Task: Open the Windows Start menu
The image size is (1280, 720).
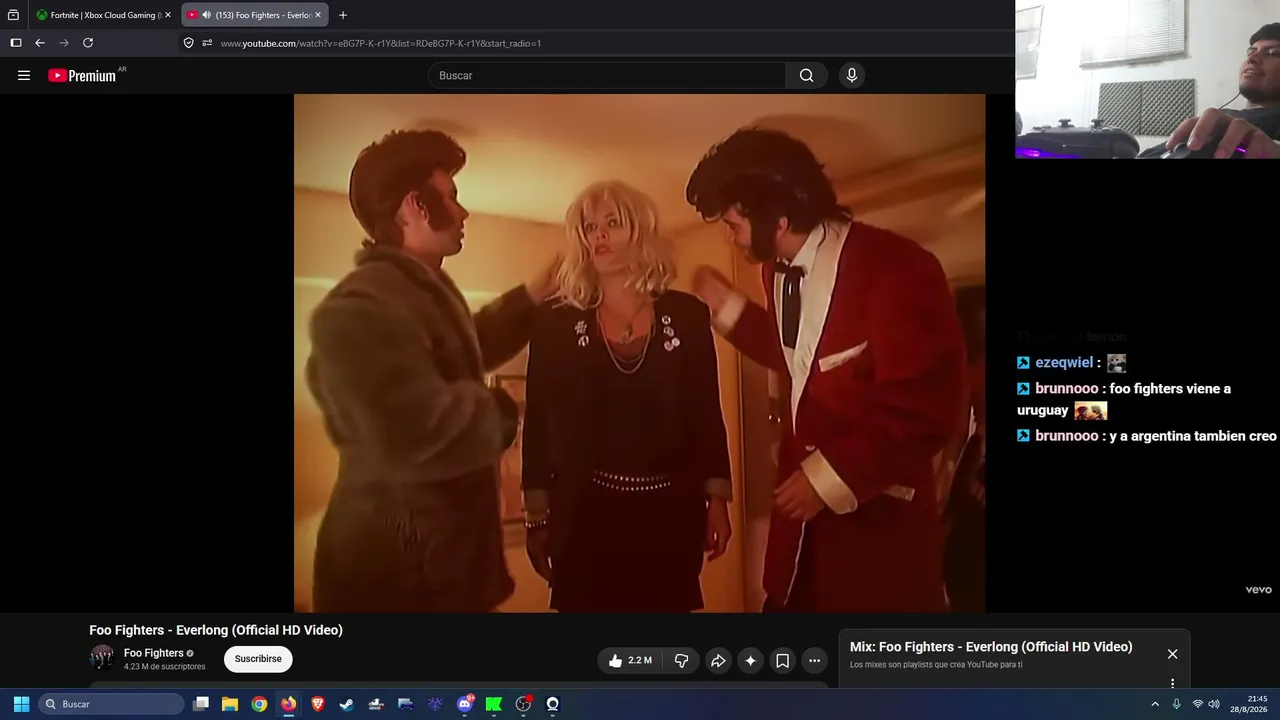Action: tap(21, 704)
